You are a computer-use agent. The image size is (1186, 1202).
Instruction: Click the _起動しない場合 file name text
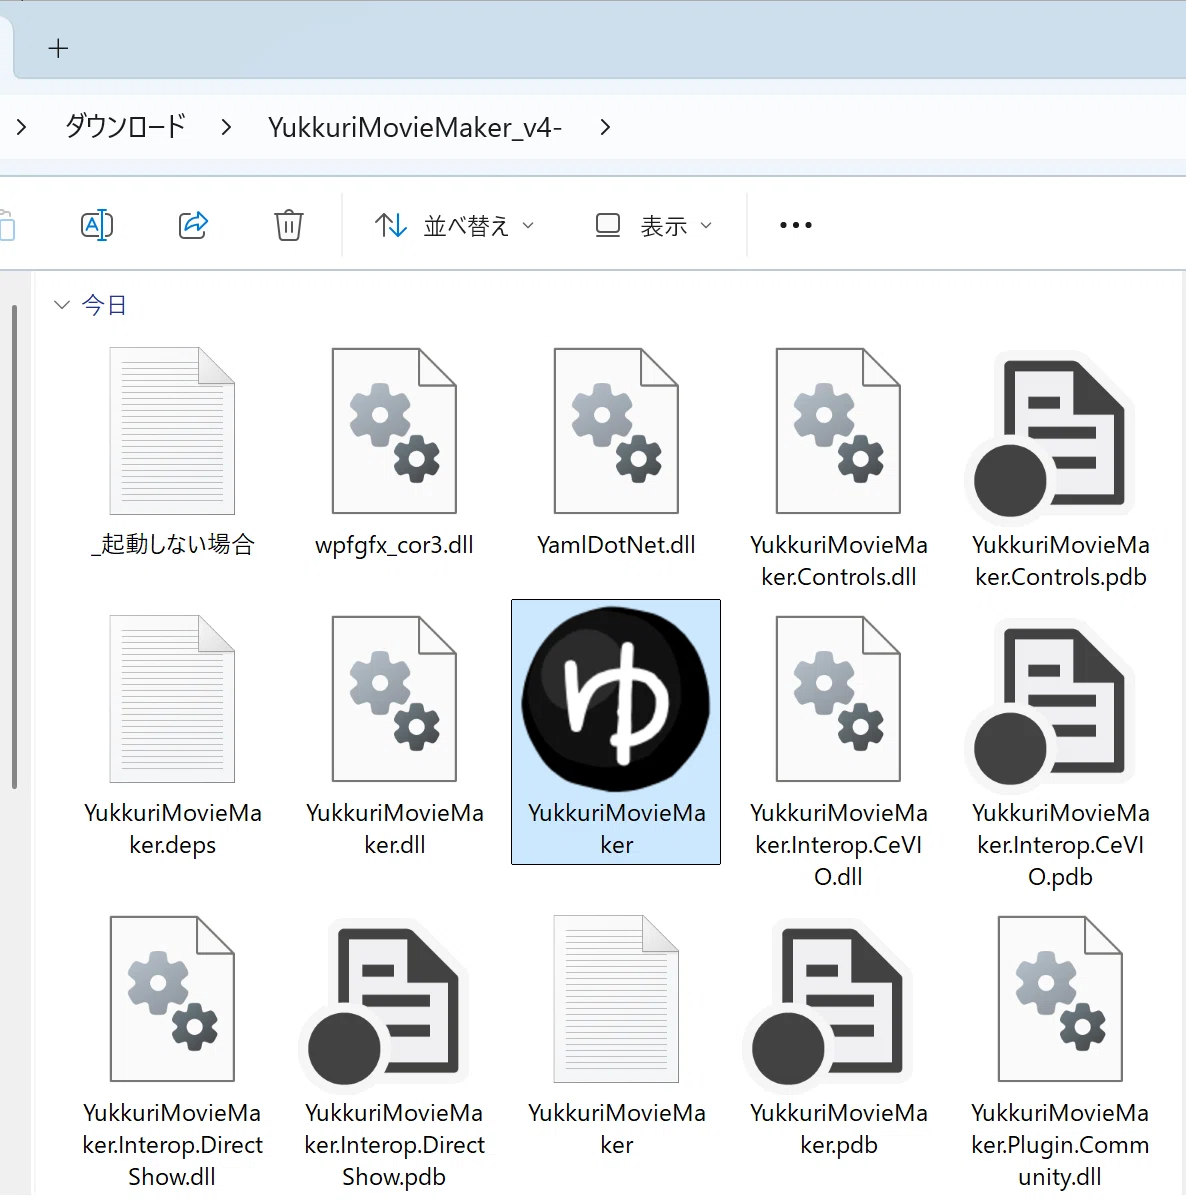(x=172, y=544)
